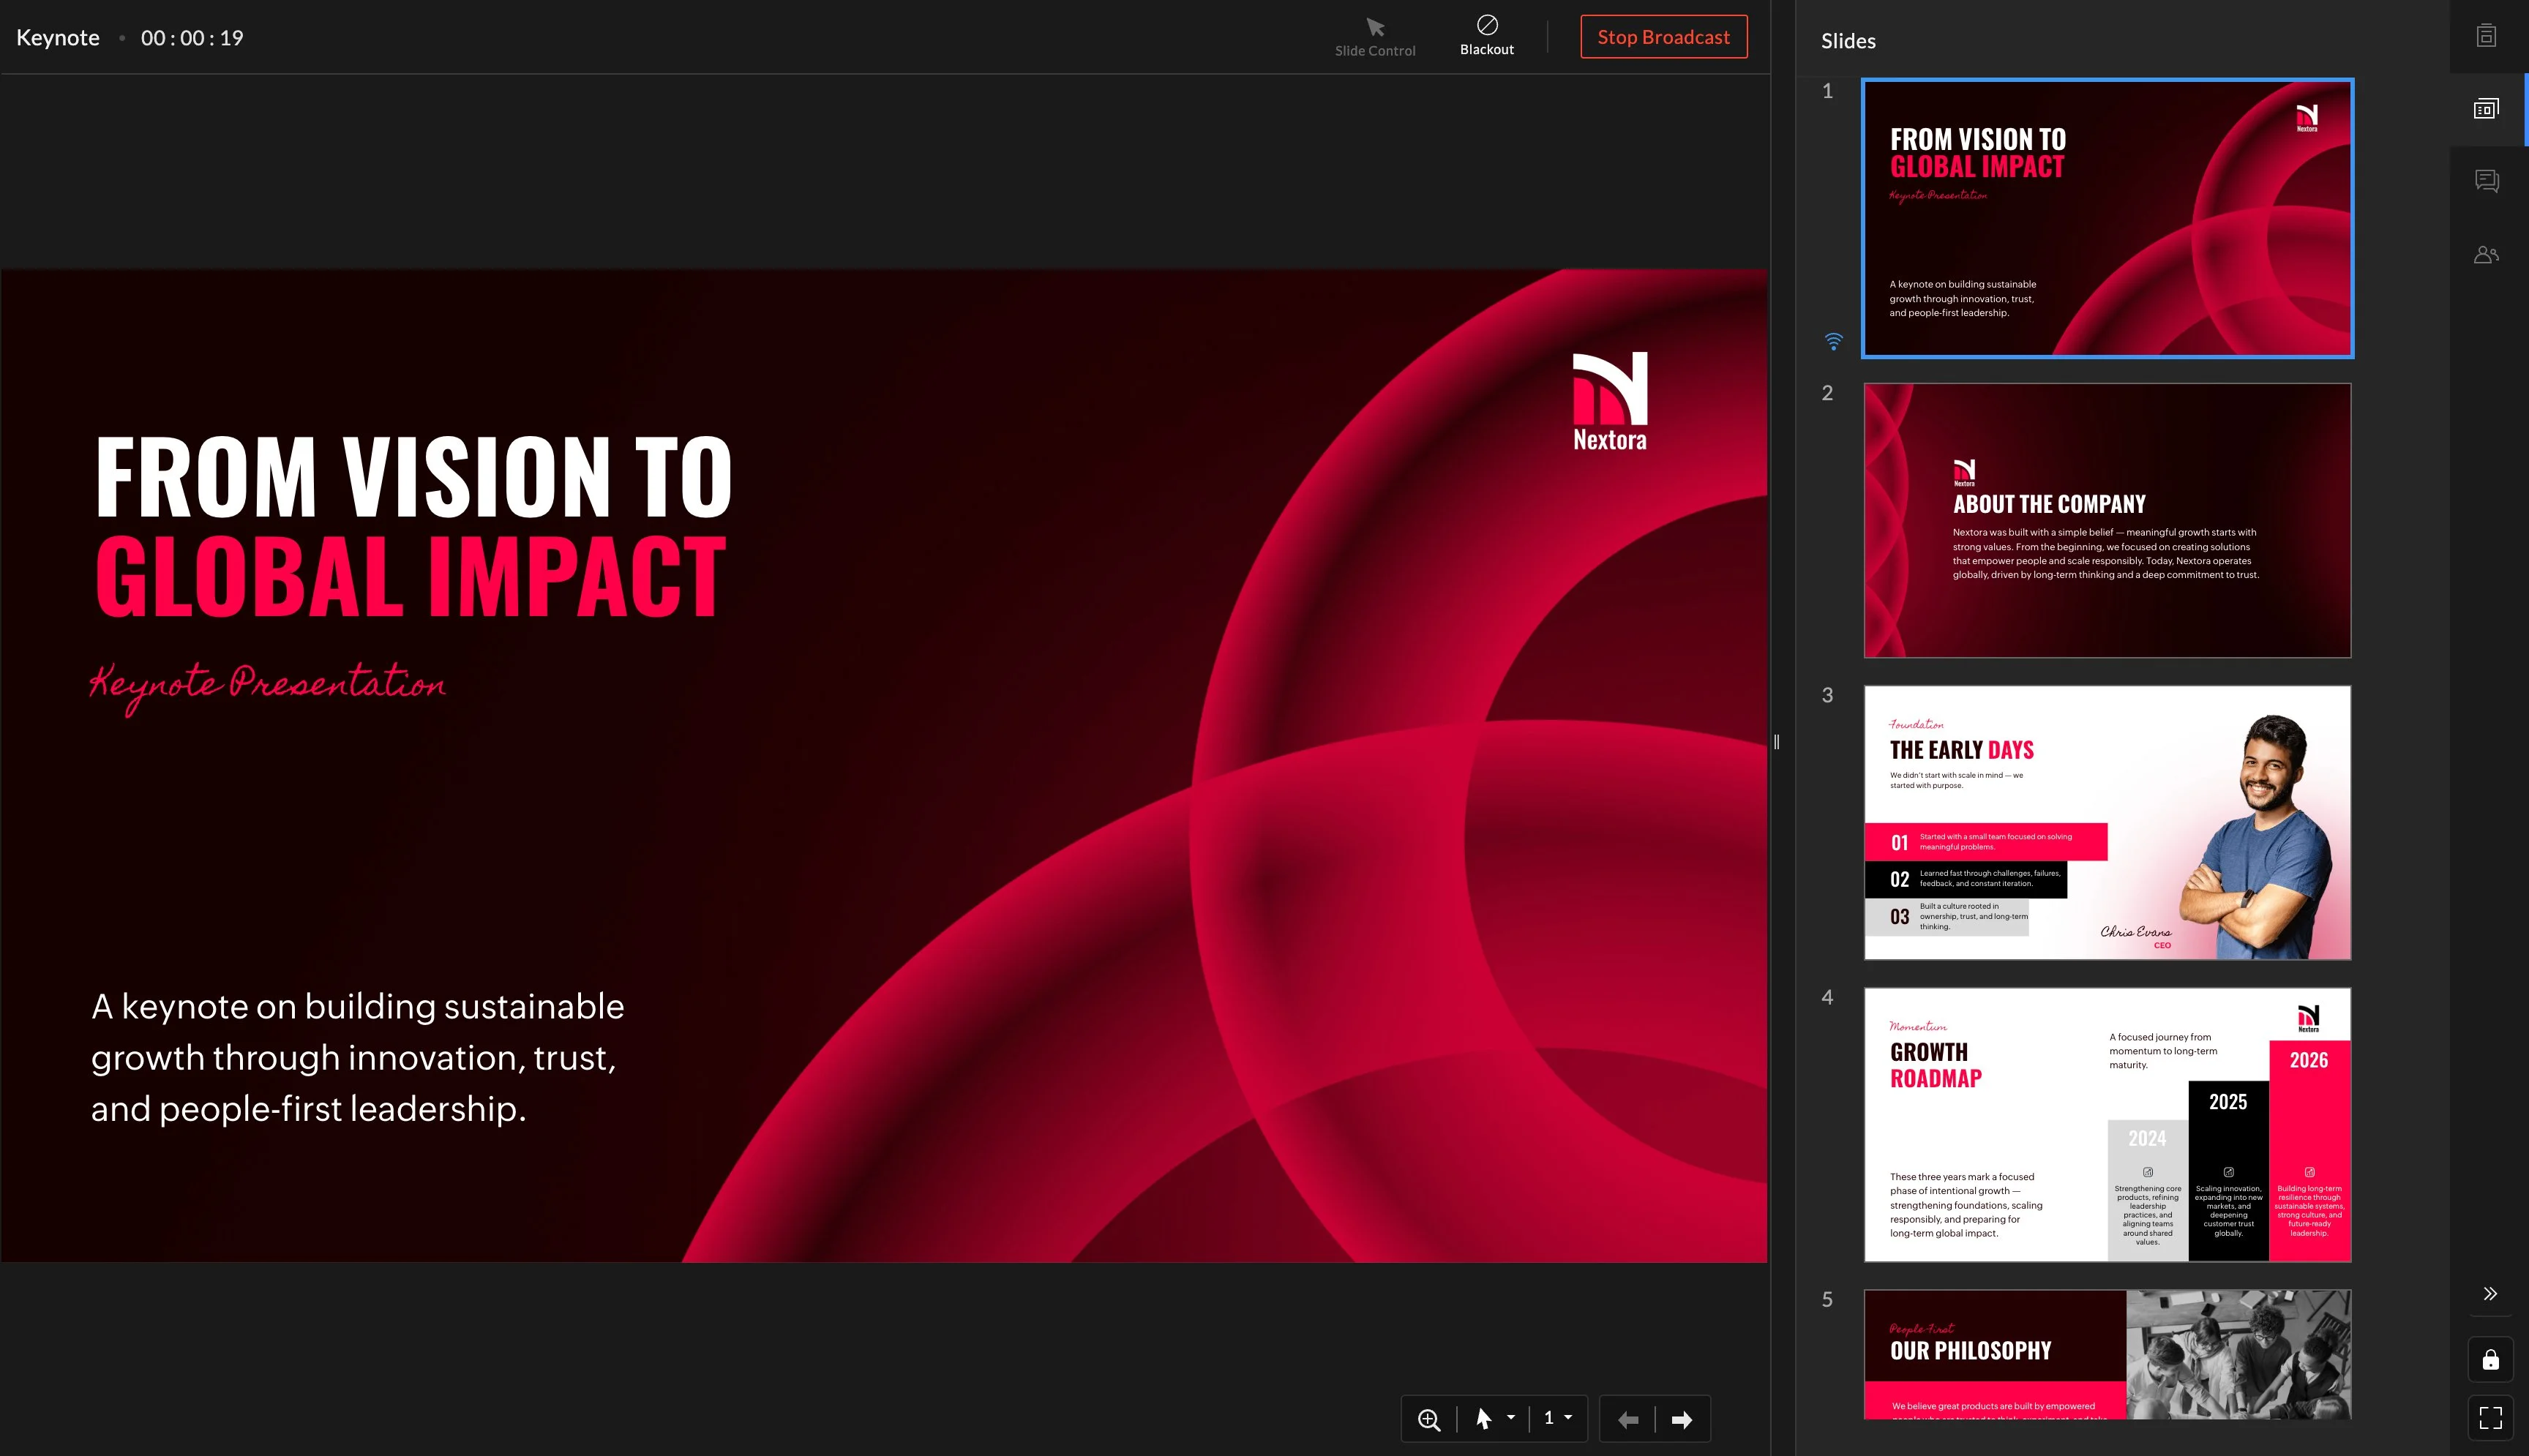Open the speaker notes panel icon
The width and height of the screenshot is (2529, 1456).
click(2487, 36)
